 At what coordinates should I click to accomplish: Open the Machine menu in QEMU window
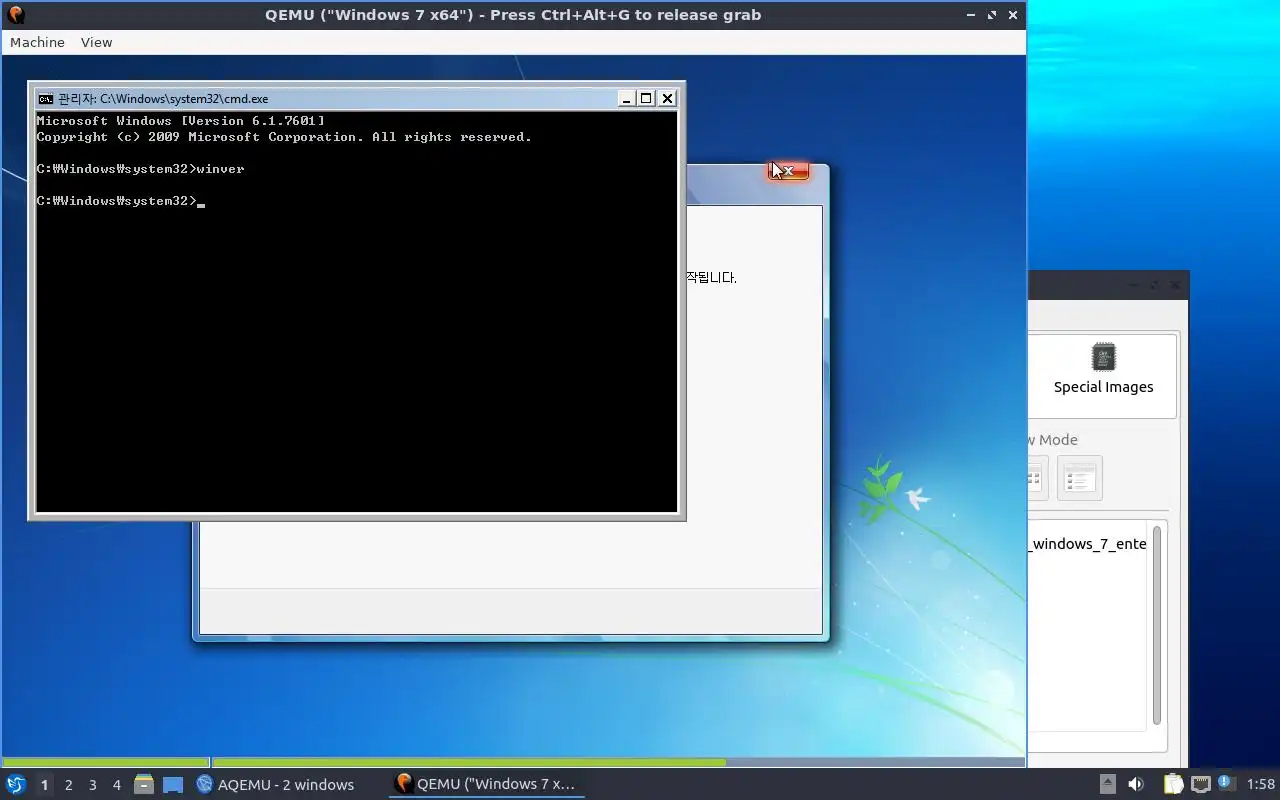coord(37,42)
